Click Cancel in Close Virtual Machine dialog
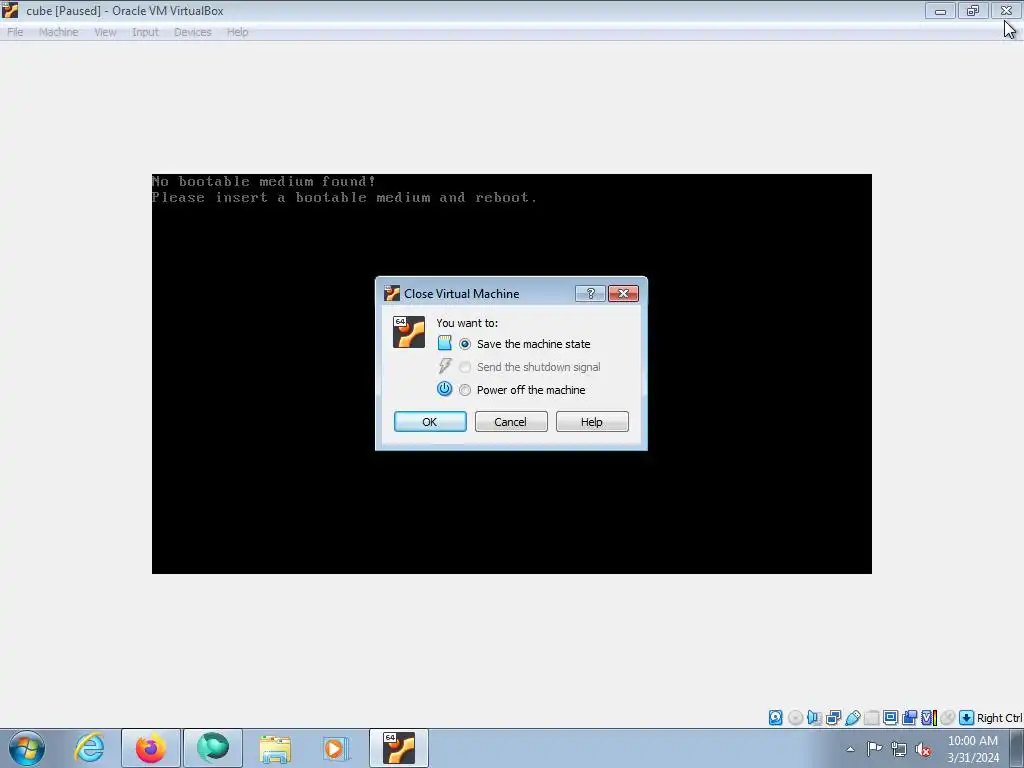1024x768 pixels. (511, 422)
